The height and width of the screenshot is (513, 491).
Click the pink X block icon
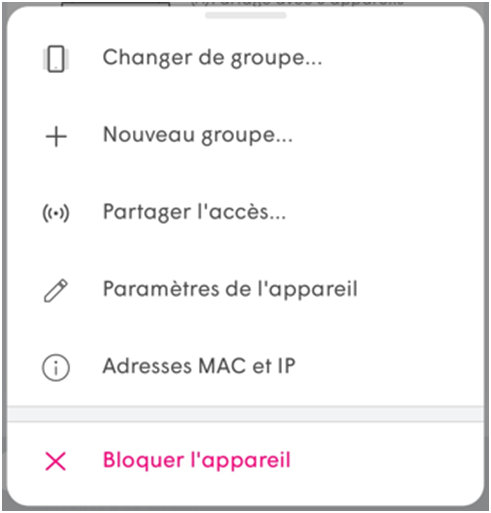pos(56,461)
